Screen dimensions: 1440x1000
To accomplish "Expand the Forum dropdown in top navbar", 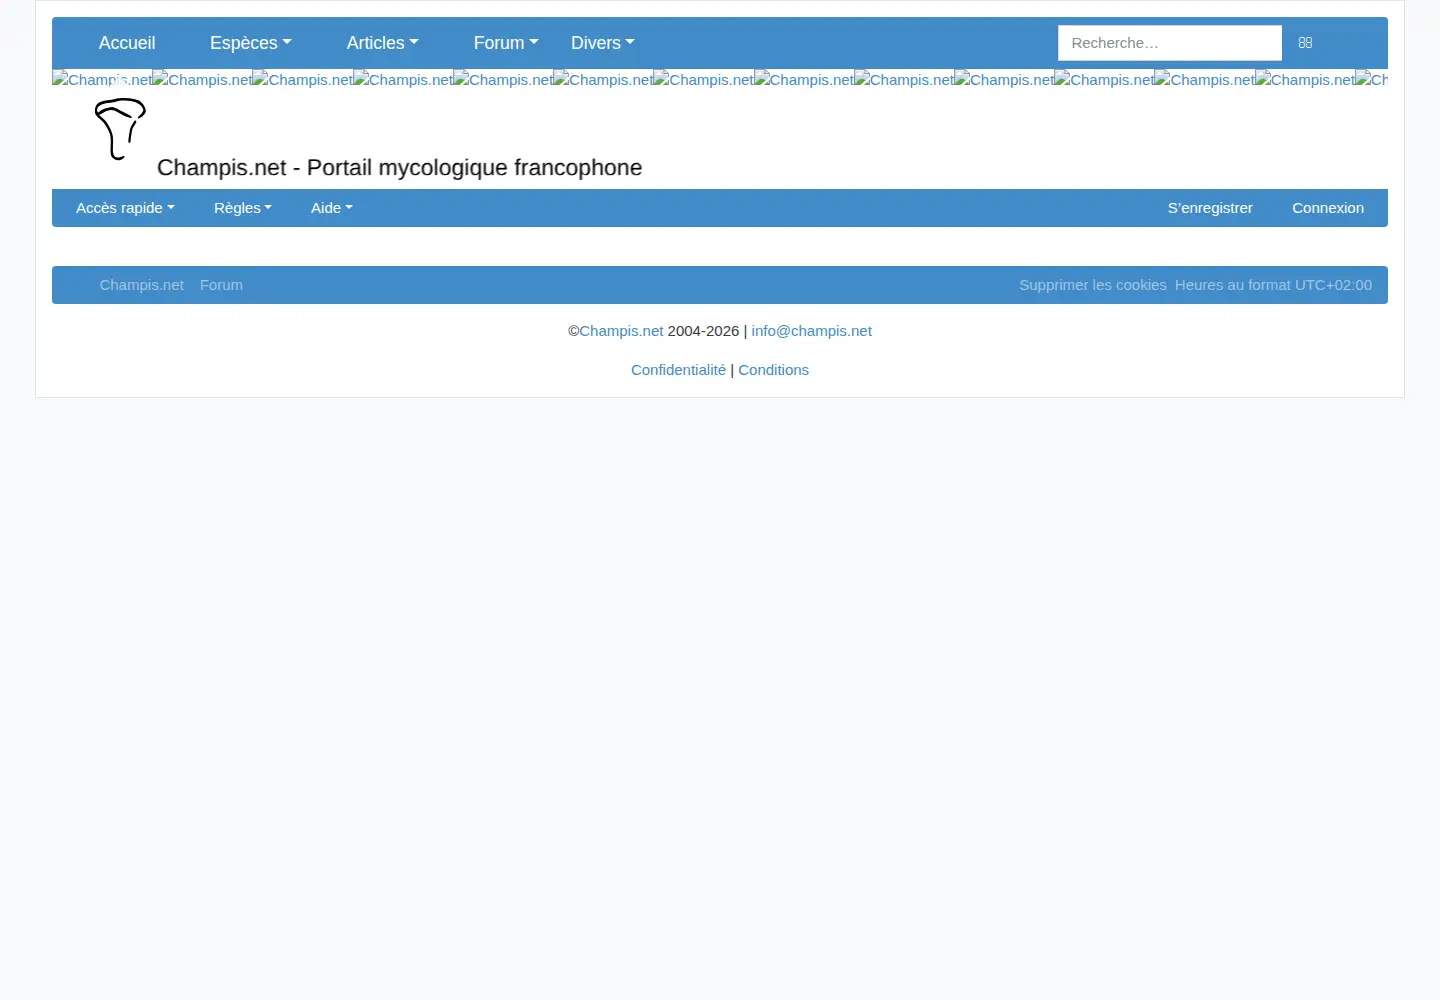I will click(506, 43).
